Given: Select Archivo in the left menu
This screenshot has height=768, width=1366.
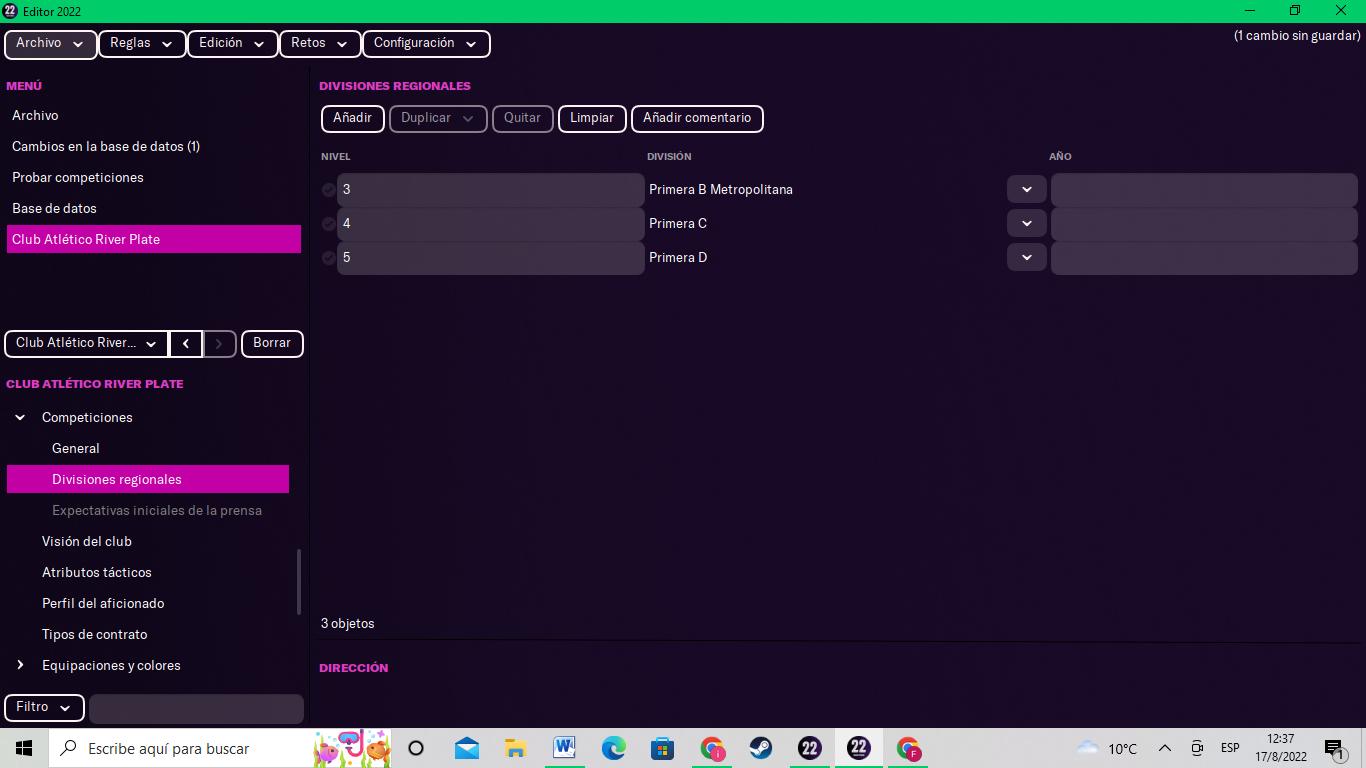Looking at the screenshot, I should pyautogui.click(x=154, y=116).
